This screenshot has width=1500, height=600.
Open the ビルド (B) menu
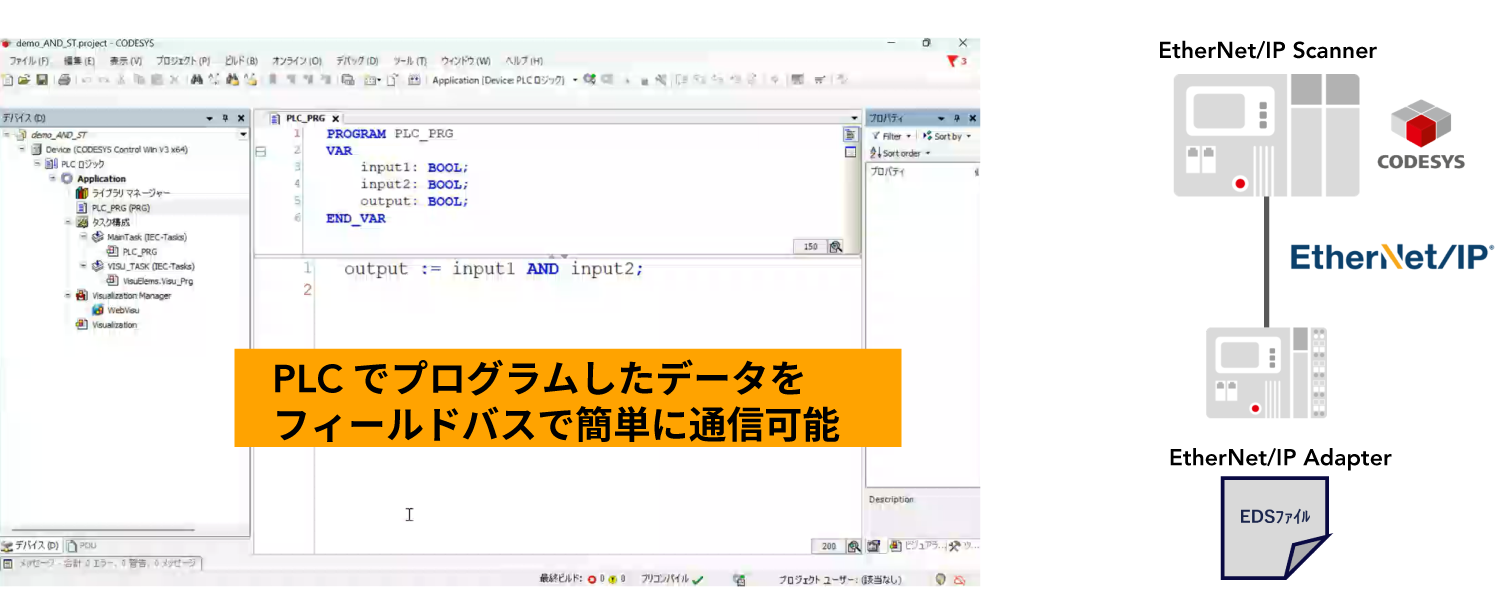coord(241,61)
